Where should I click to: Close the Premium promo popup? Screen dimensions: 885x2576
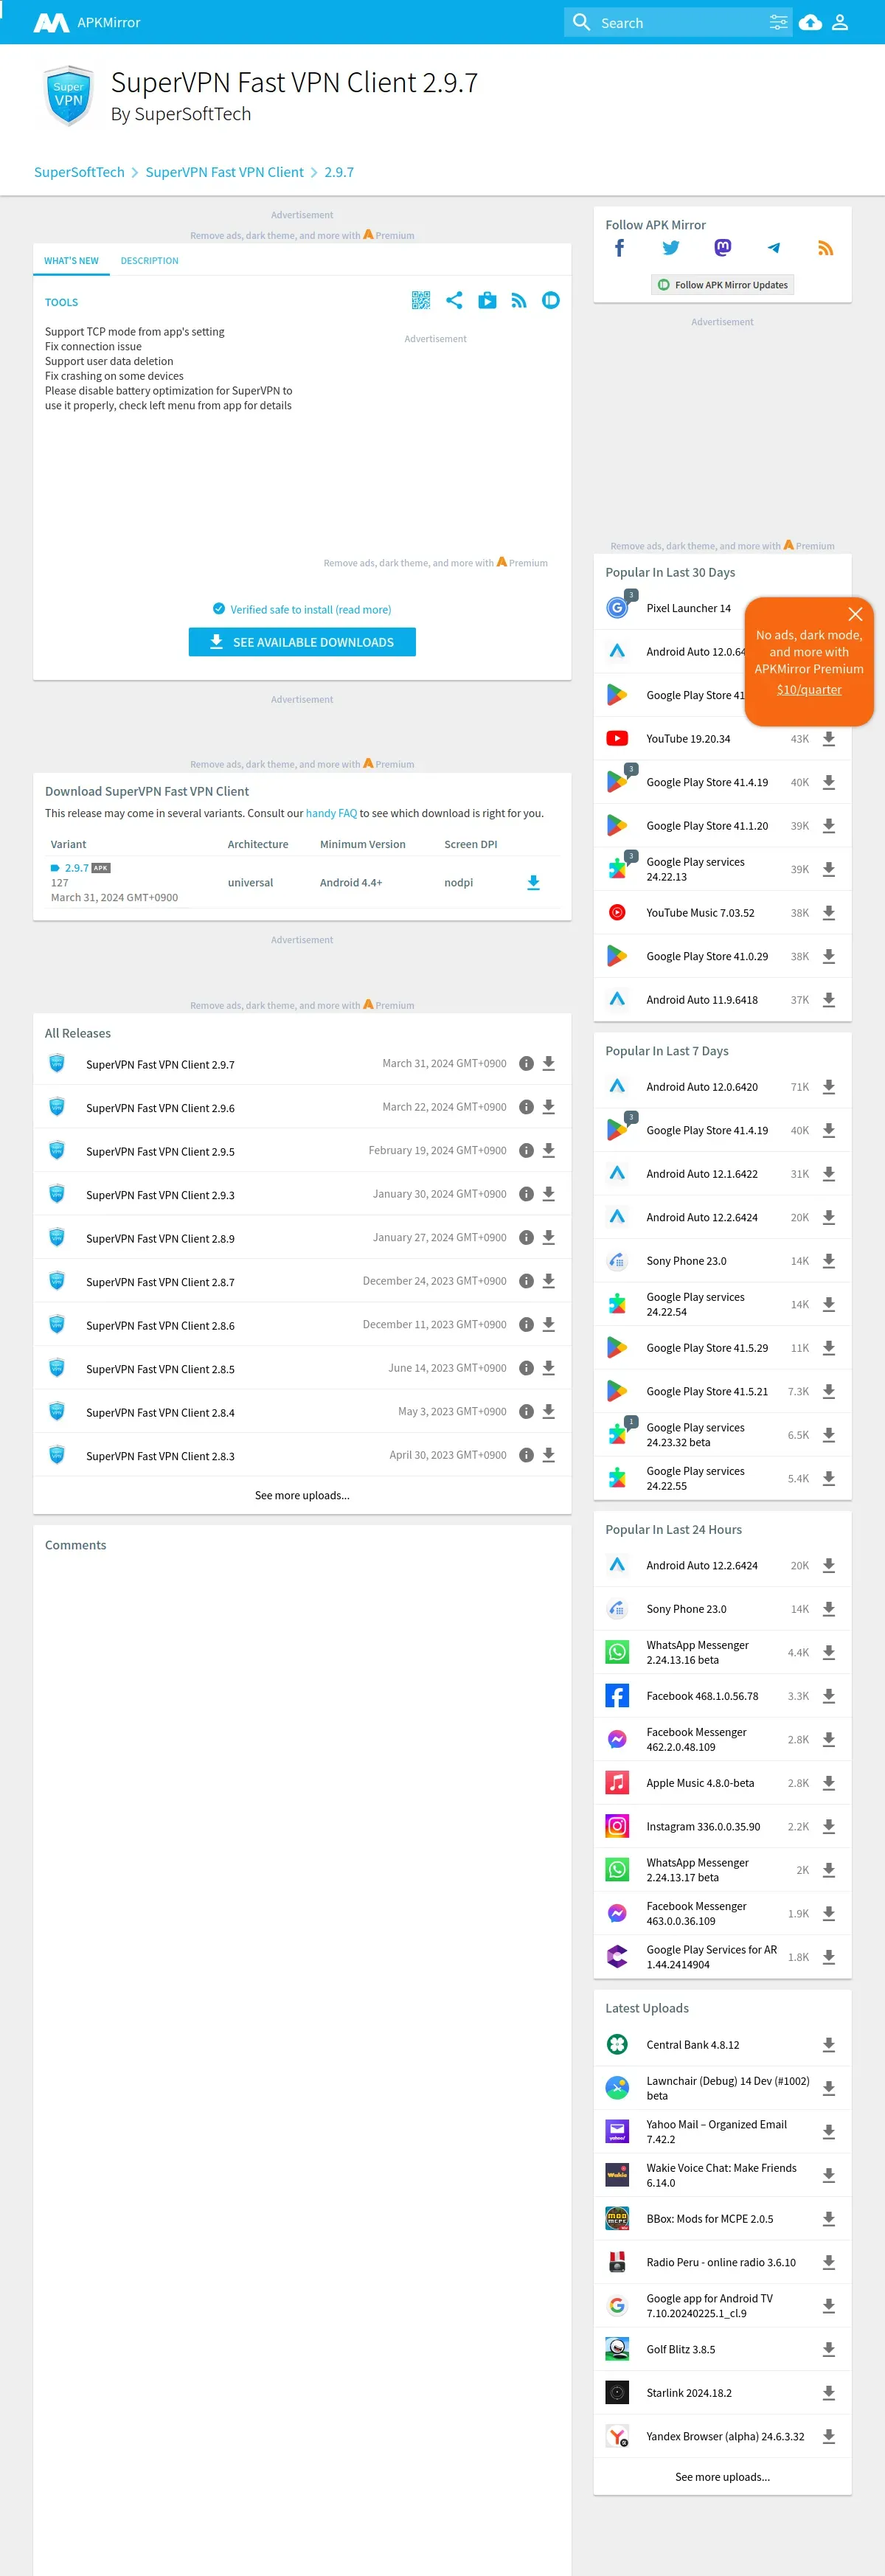pyautogui.click(x=855, y=614)
